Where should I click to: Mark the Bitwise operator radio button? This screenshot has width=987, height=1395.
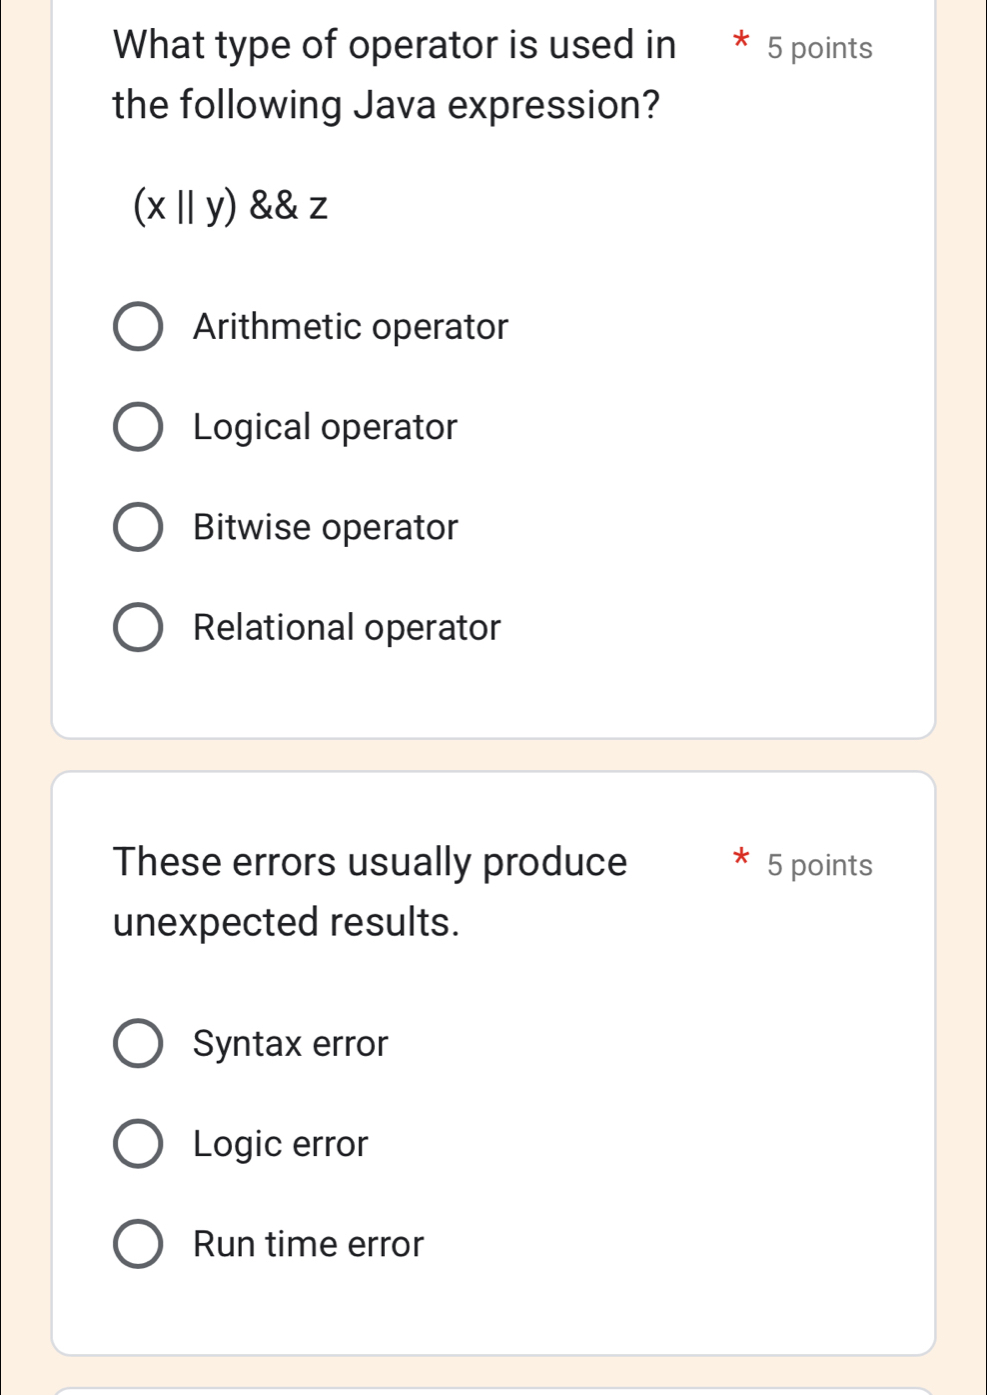pyautogui.click(x=138, y=528)
